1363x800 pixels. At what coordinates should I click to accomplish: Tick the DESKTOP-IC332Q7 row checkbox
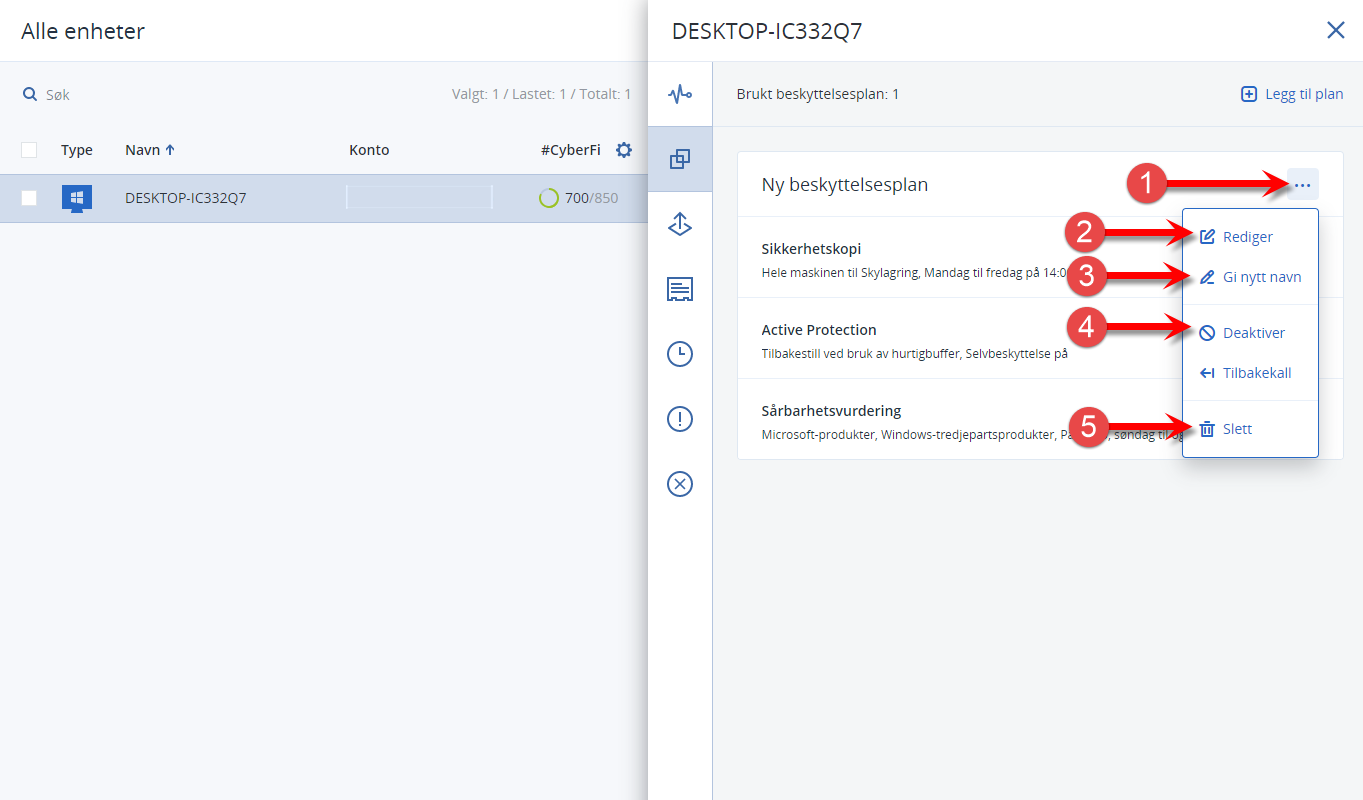tap(29, 198)
